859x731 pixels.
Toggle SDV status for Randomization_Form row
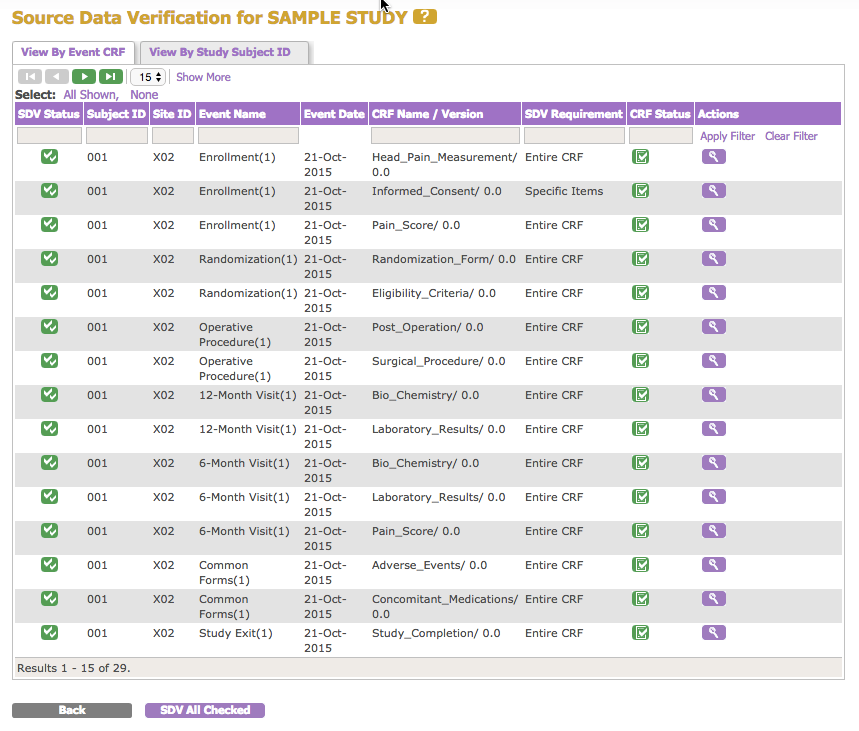(x=49, y=259)
